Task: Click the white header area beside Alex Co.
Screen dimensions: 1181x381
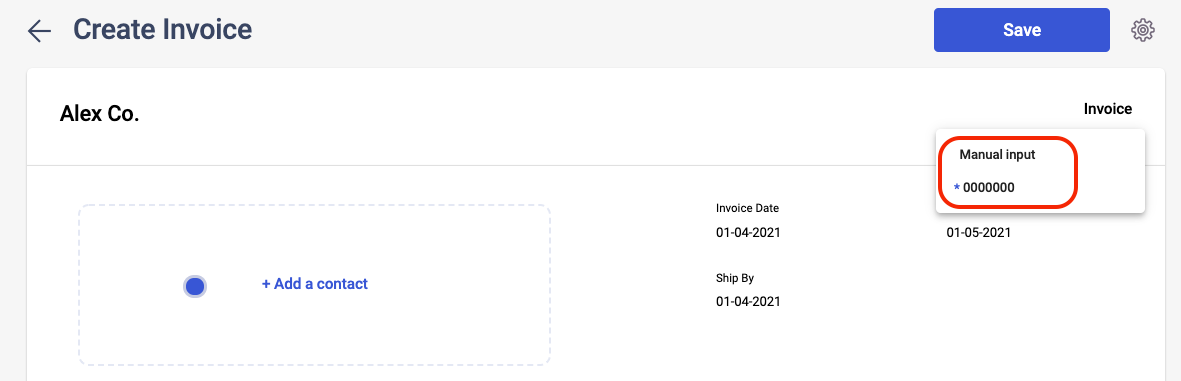Action: [603, 116]
